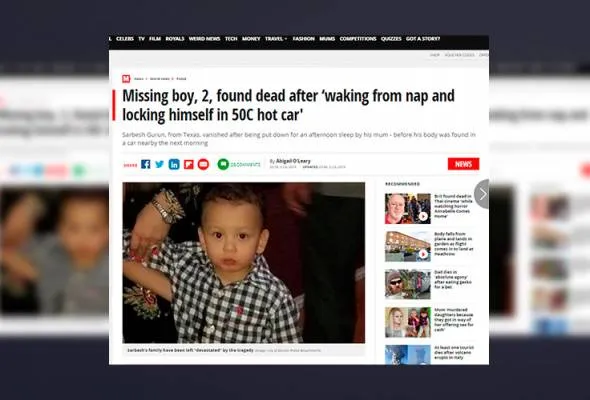Open the main photo of the boy
This screenshot has height=400, width=590.
pos(243,263)
